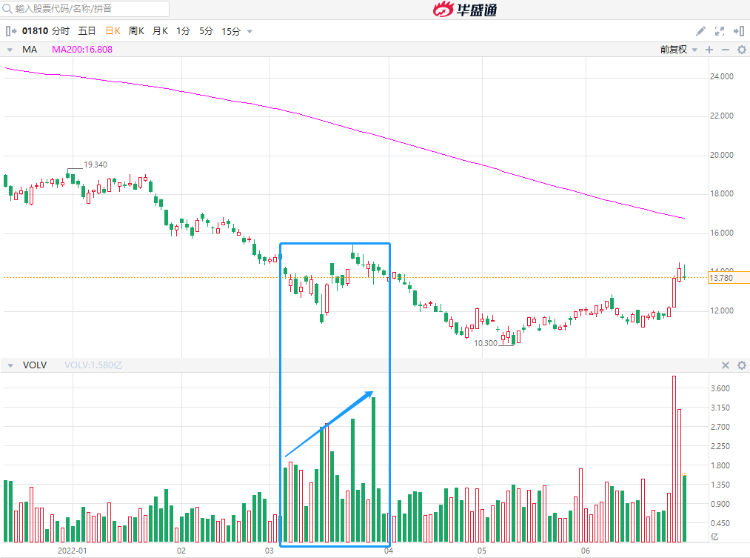Expand the VOLV indicator dropdown
750x558 pixels.
coord(11,366)
